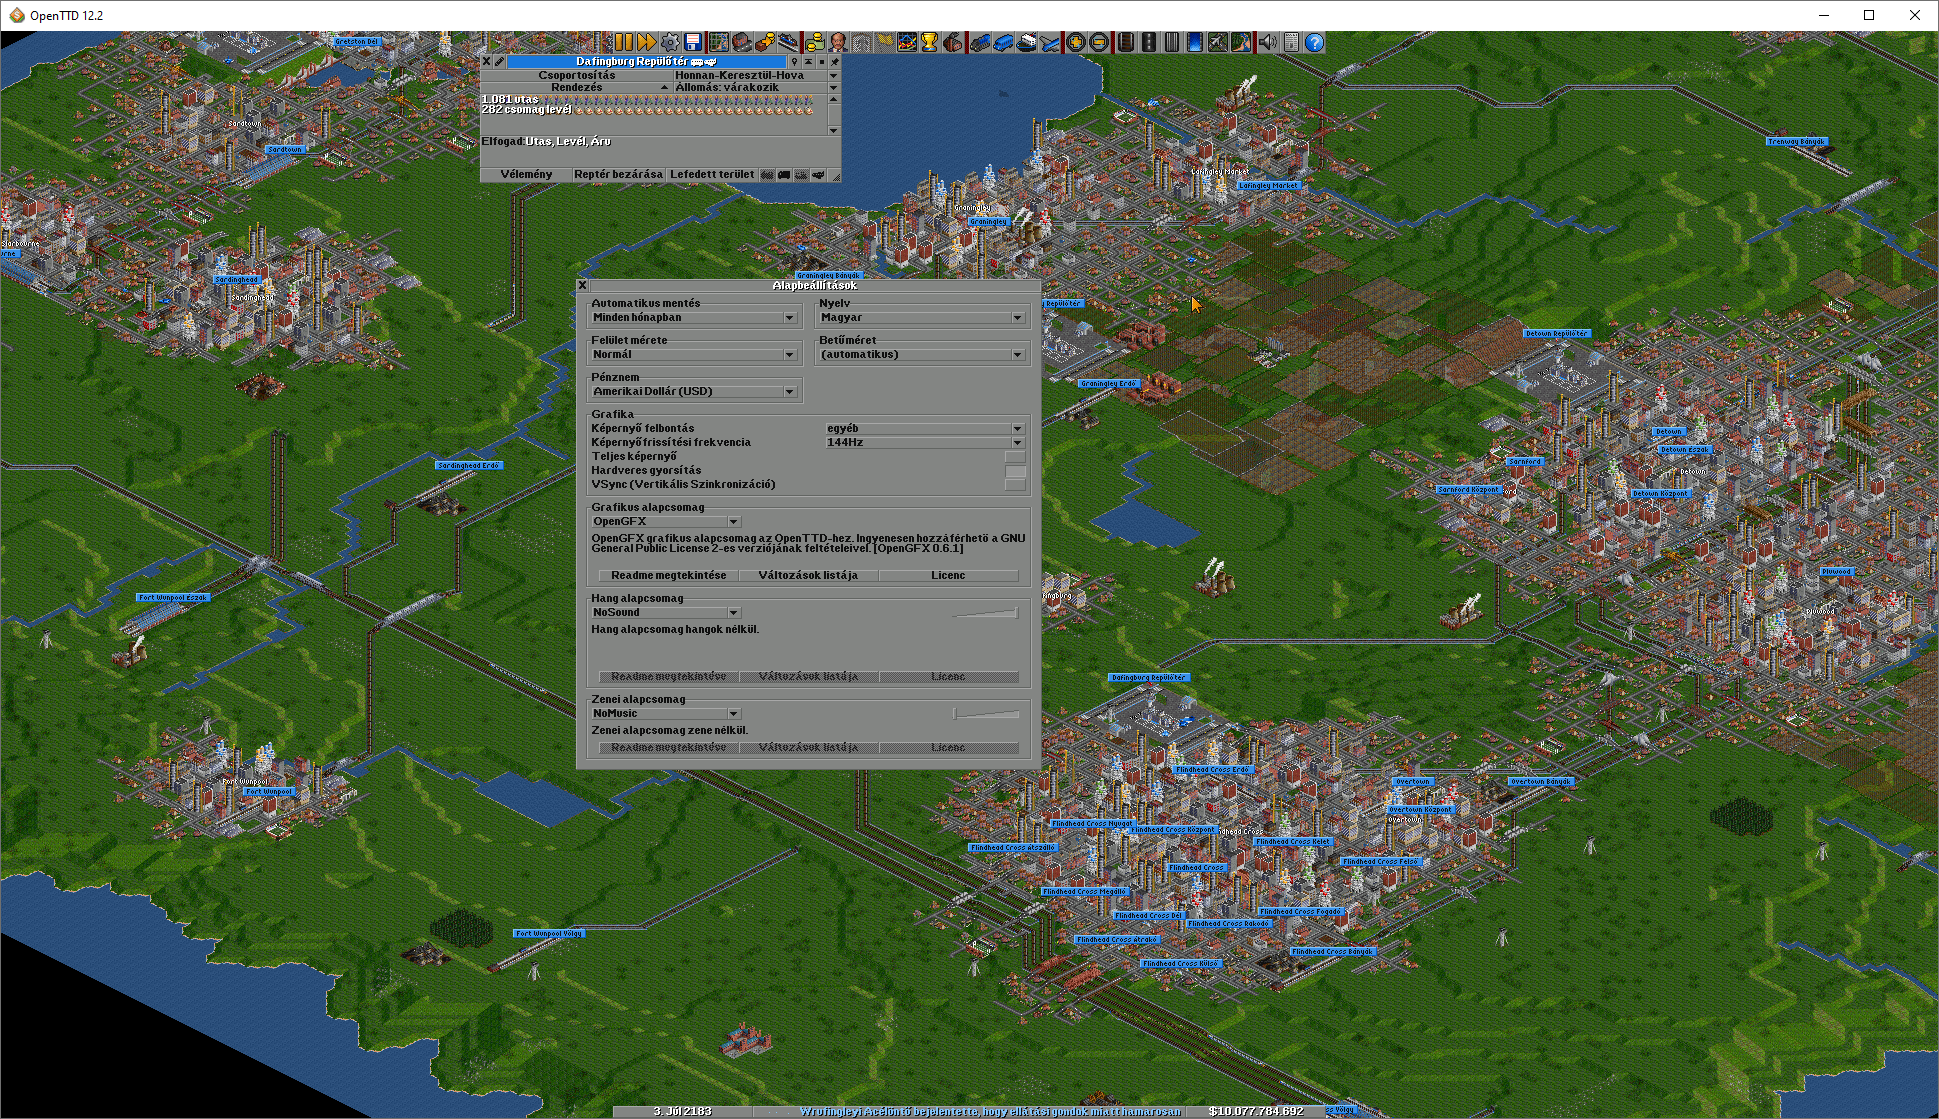Viewport: 1939px width, 1119px height.
Task: Toggle sticky pin on station window
Action: tap(834, 61)
